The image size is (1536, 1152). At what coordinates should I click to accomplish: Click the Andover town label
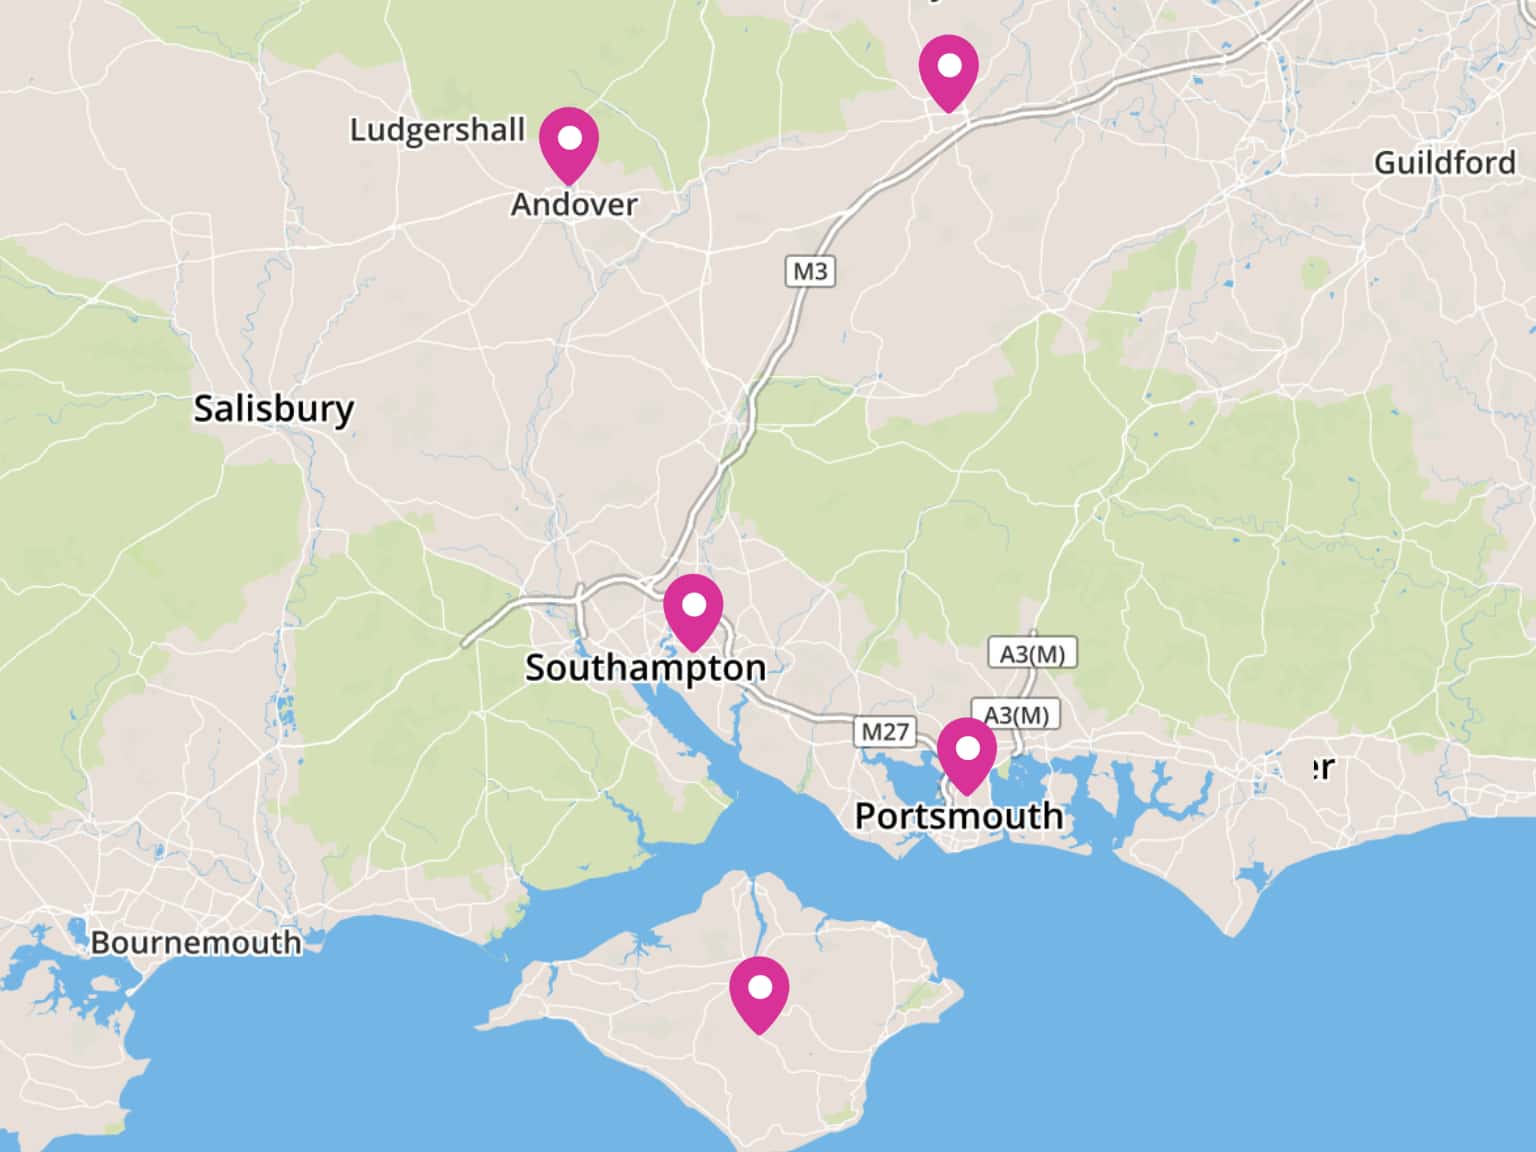574,204
